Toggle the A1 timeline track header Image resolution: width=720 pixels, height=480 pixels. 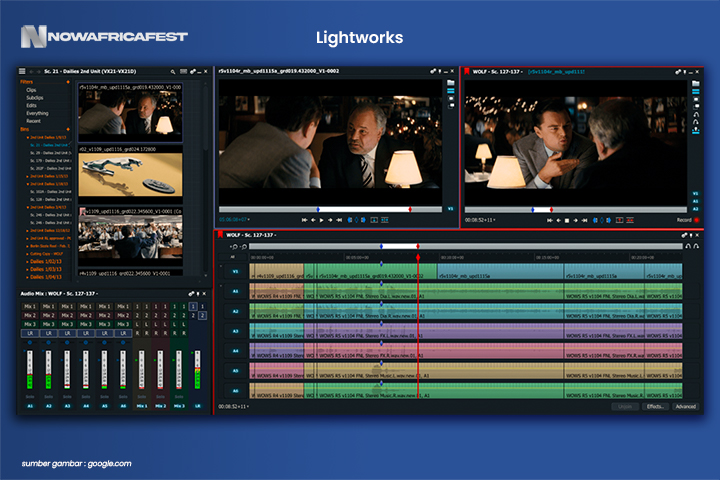(x=235, y=291)
